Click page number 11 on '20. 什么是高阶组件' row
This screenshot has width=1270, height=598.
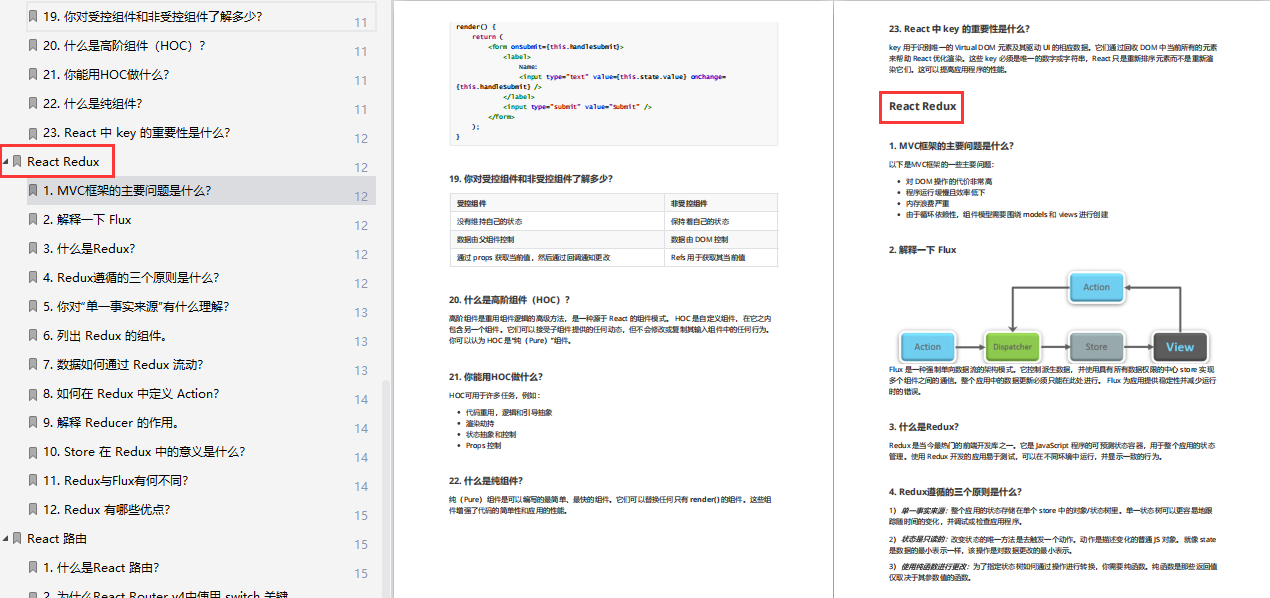point(361,51)
